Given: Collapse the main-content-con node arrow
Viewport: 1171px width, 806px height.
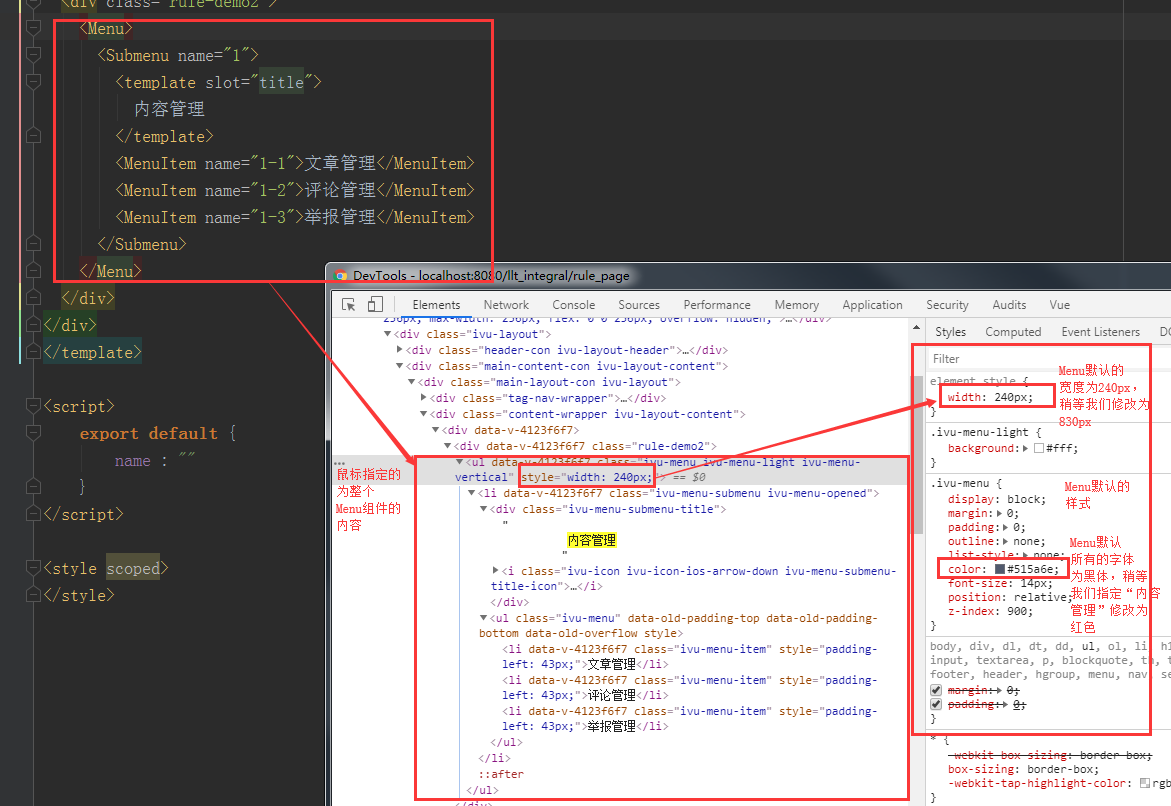Looking at the screenshot, I should pos(400,366).
